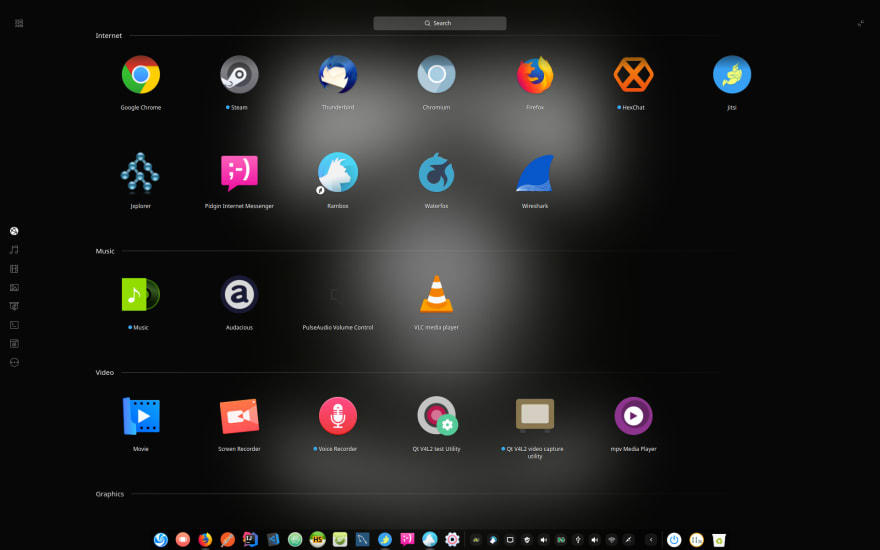The image size is (880, 550).
Task: Launch VLC media player
Action: tap(436, 294)
